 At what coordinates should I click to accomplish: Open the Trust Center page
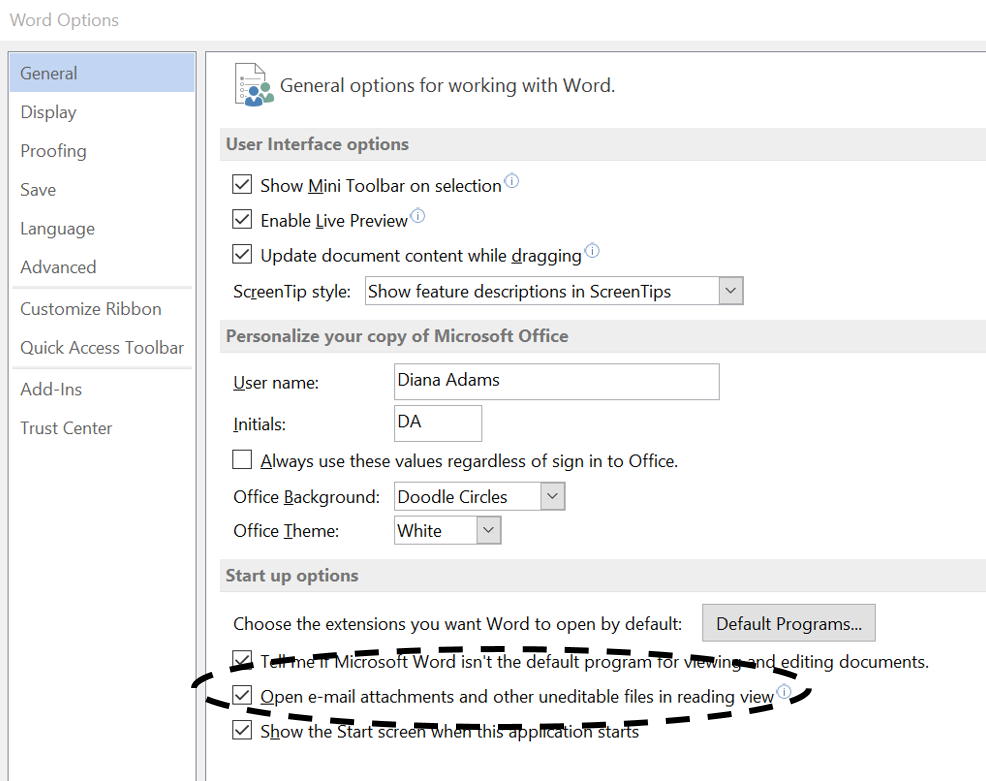pyautogui.click(x=102, y=428)
